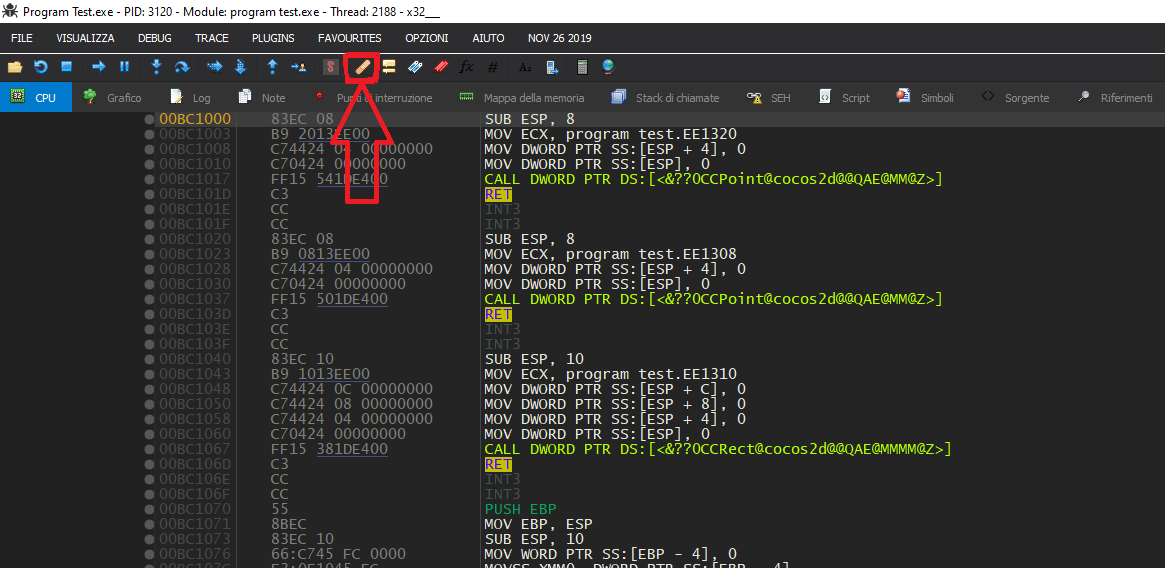1165x568 pixels.
Task: Select instruction MOV EBP, ESP
Action: coord(540,524)
